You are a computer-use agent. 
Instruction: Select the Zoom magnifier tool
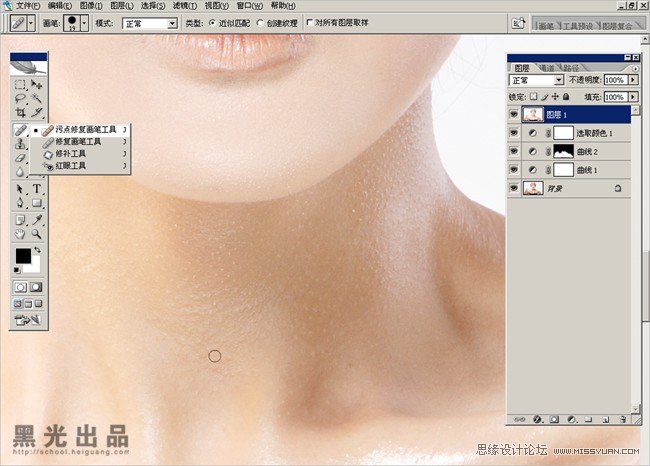pos(36,234)
